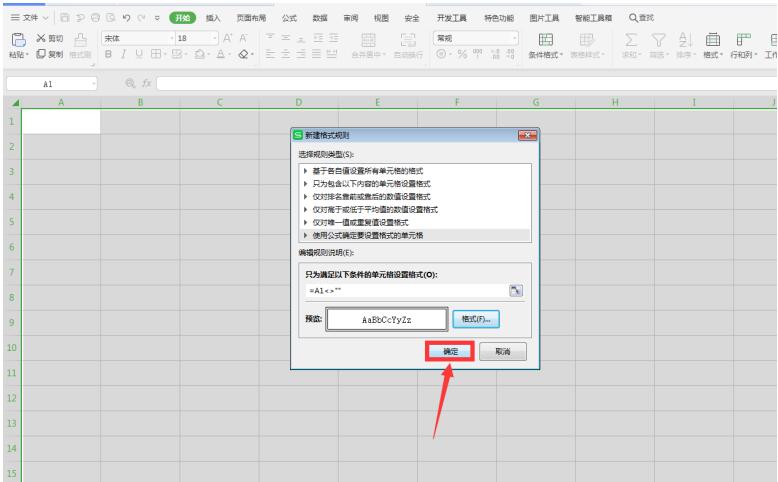Open the quick access toolbar customize arrow
Viewport: 778px width, 482px height.
click(157, 18)
